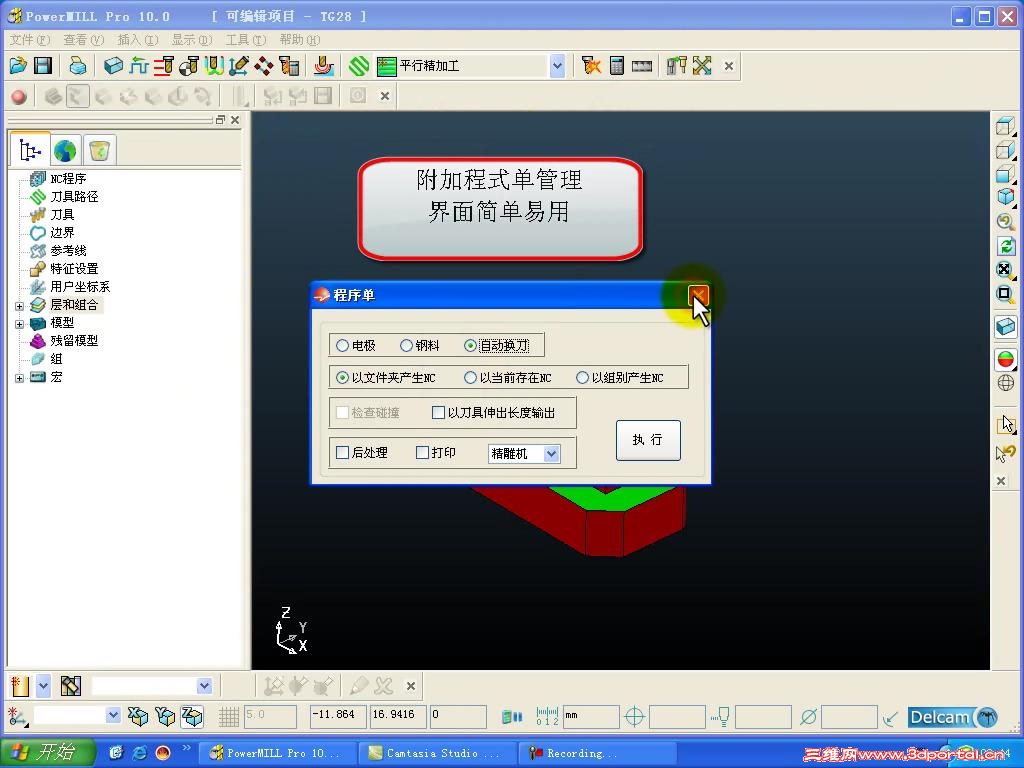The image size is (1024, 768).
Task: Click the save project floppy icon
Action: [43, 65]
